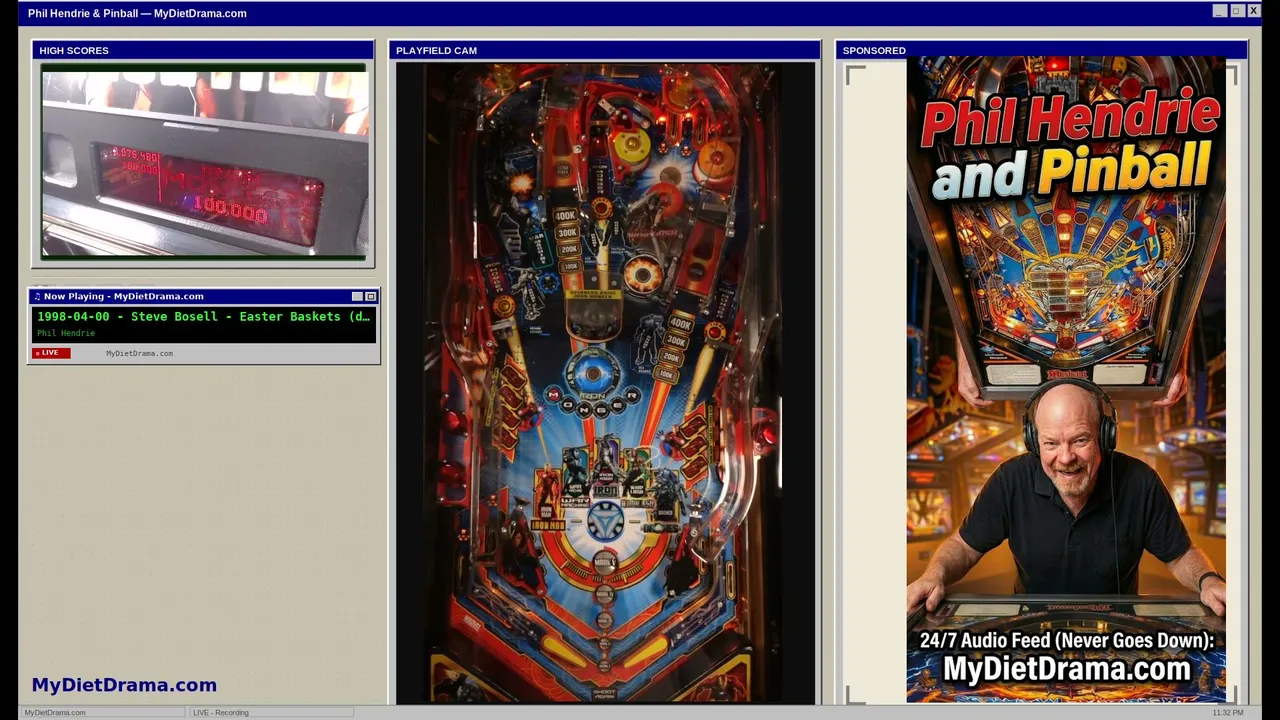This screenshot has height=720, width=1280.
Task: Click MyDietDrama.com text beside the LIVE badge
Action: (139, 353)
